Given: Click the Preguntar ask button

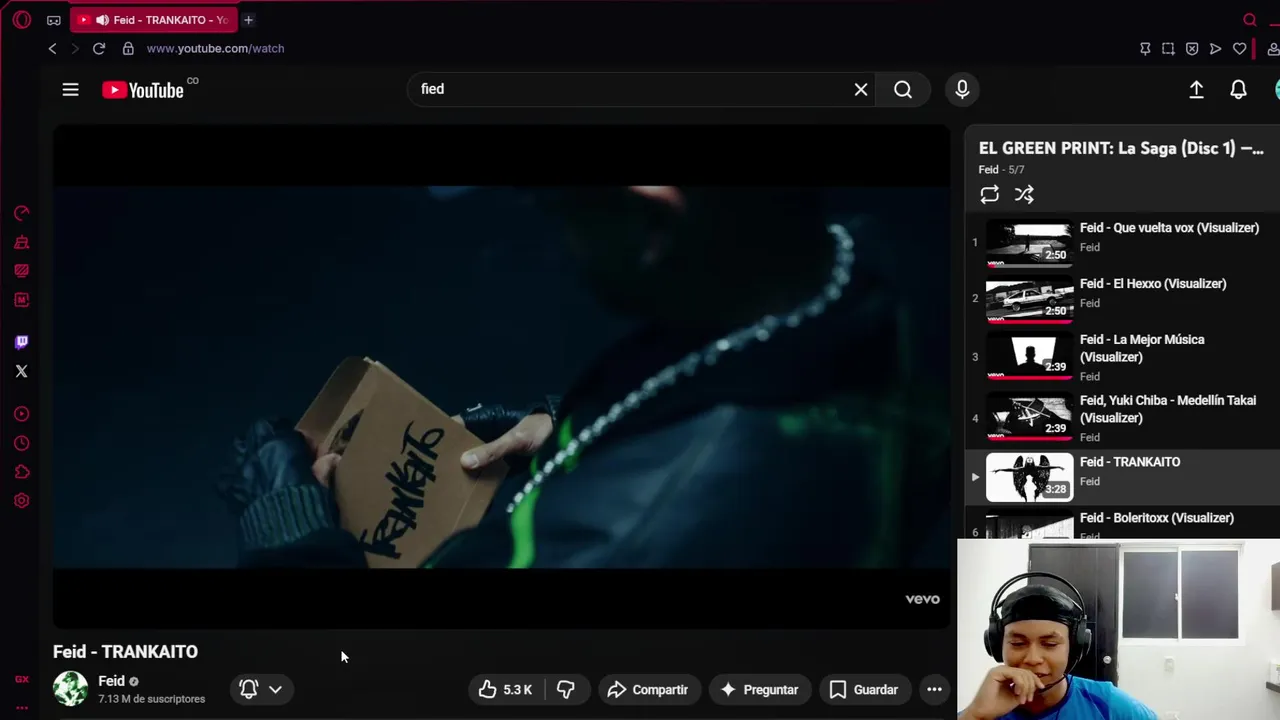Looking at the screenshot, I should click(x=759, y=689).
